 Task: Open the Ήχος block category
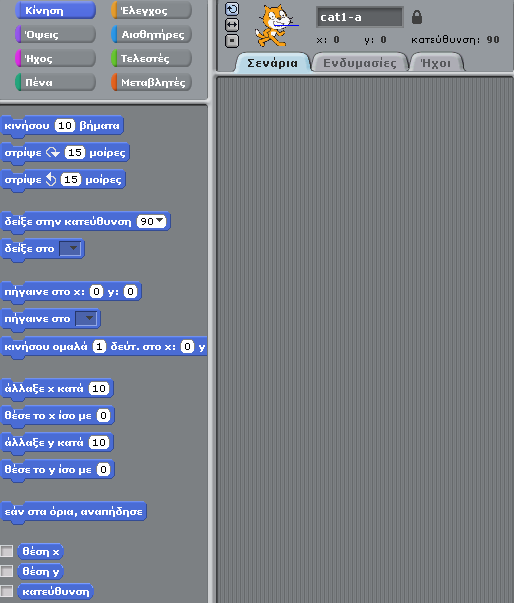[55, 58]
